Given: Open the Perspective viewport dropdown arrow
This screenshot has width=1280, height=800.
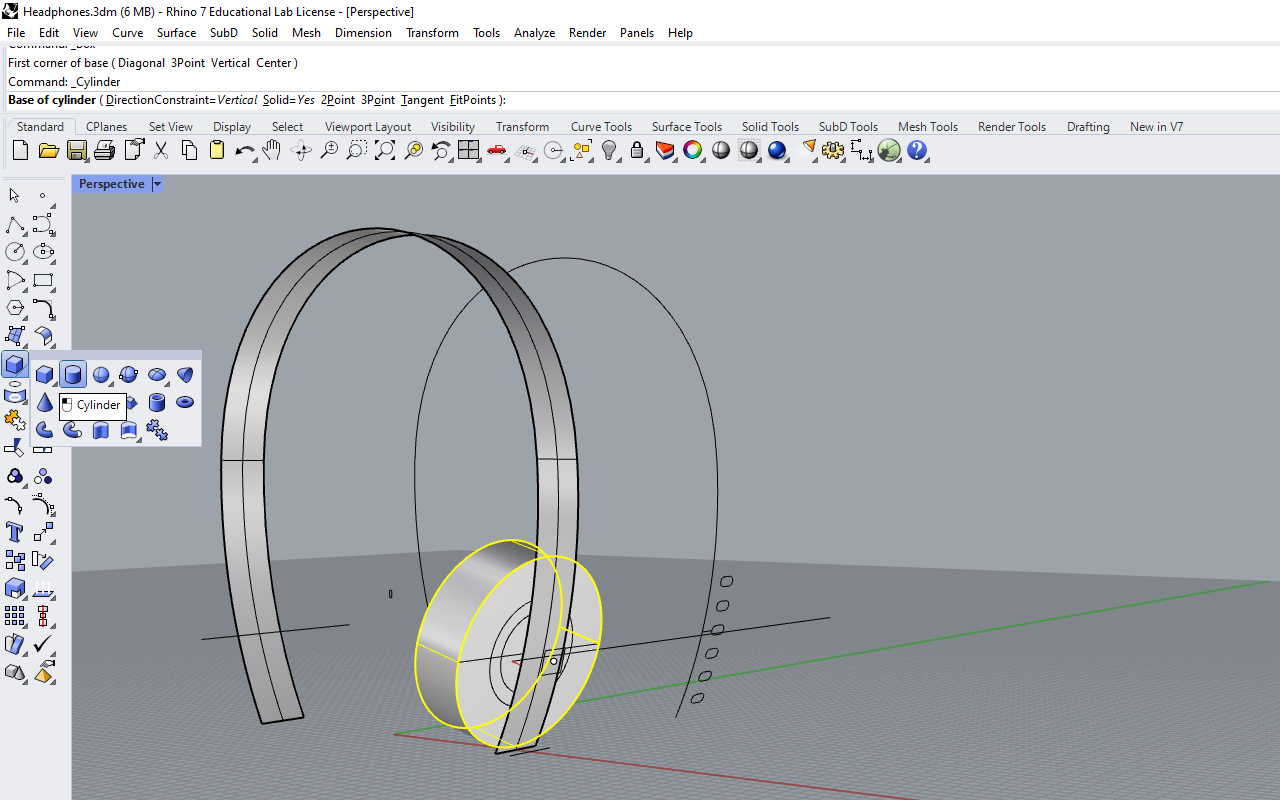Looking at the screenshot, I should coord(157,184).
